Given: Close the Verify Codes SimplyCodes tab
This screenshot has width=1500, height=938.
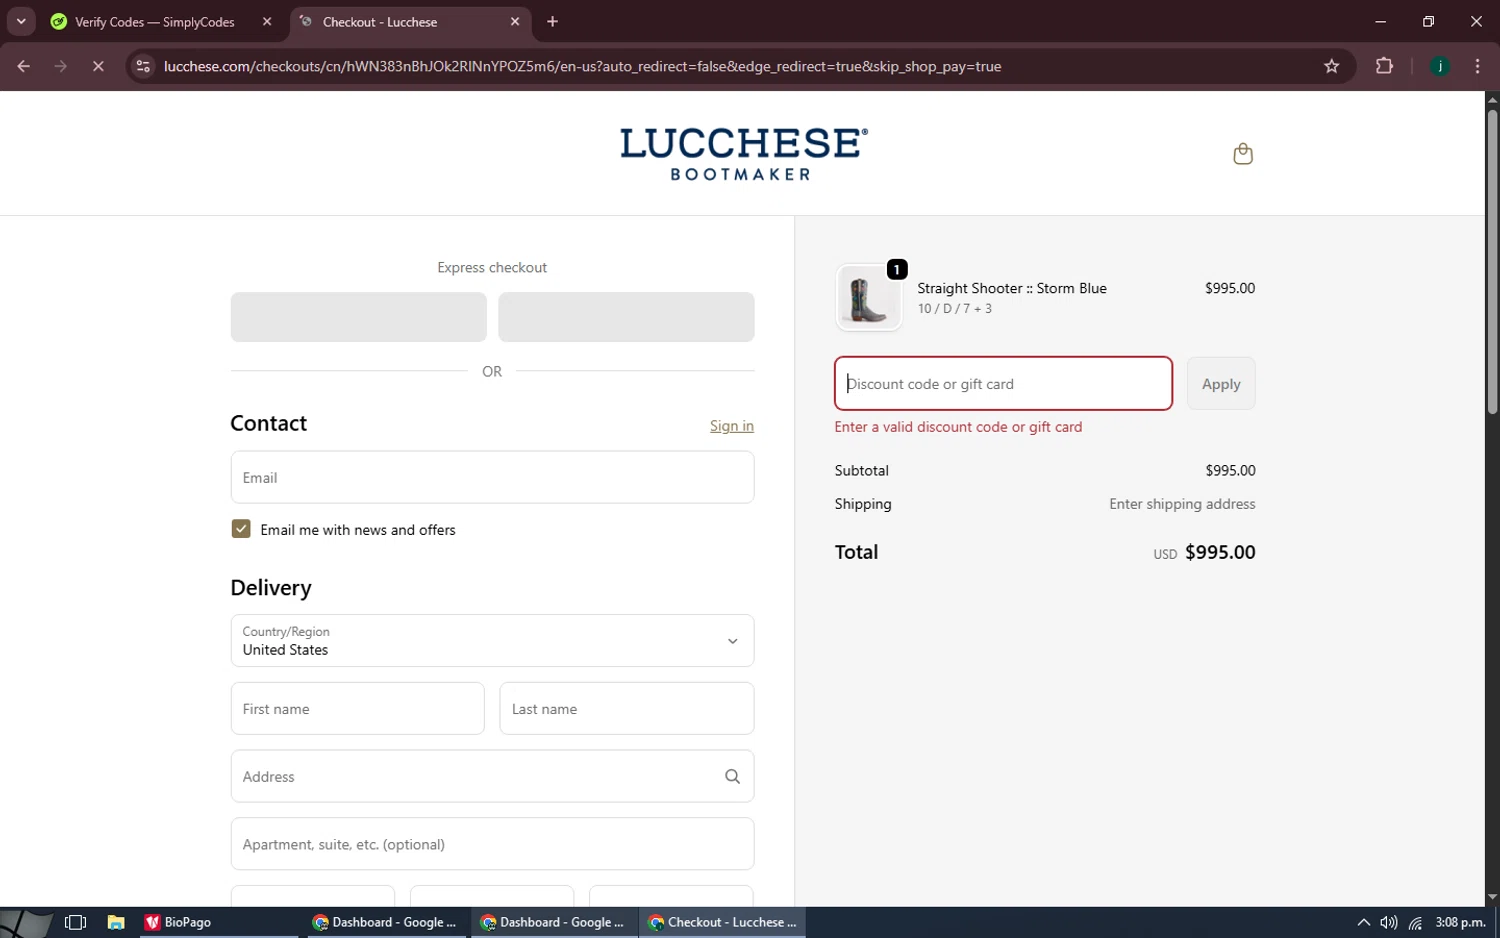Looking at the screenshot, I should tap(267, 21).
